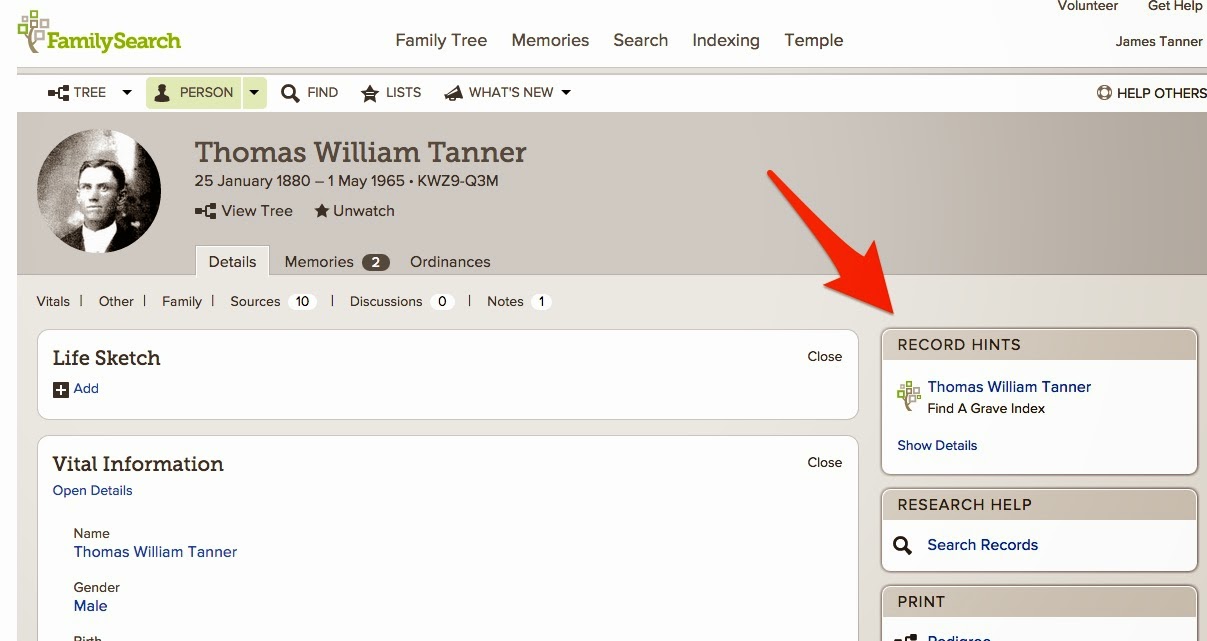Click the Find A Grave Index text
Screen dimensions: 1207x641
(986, 408)
